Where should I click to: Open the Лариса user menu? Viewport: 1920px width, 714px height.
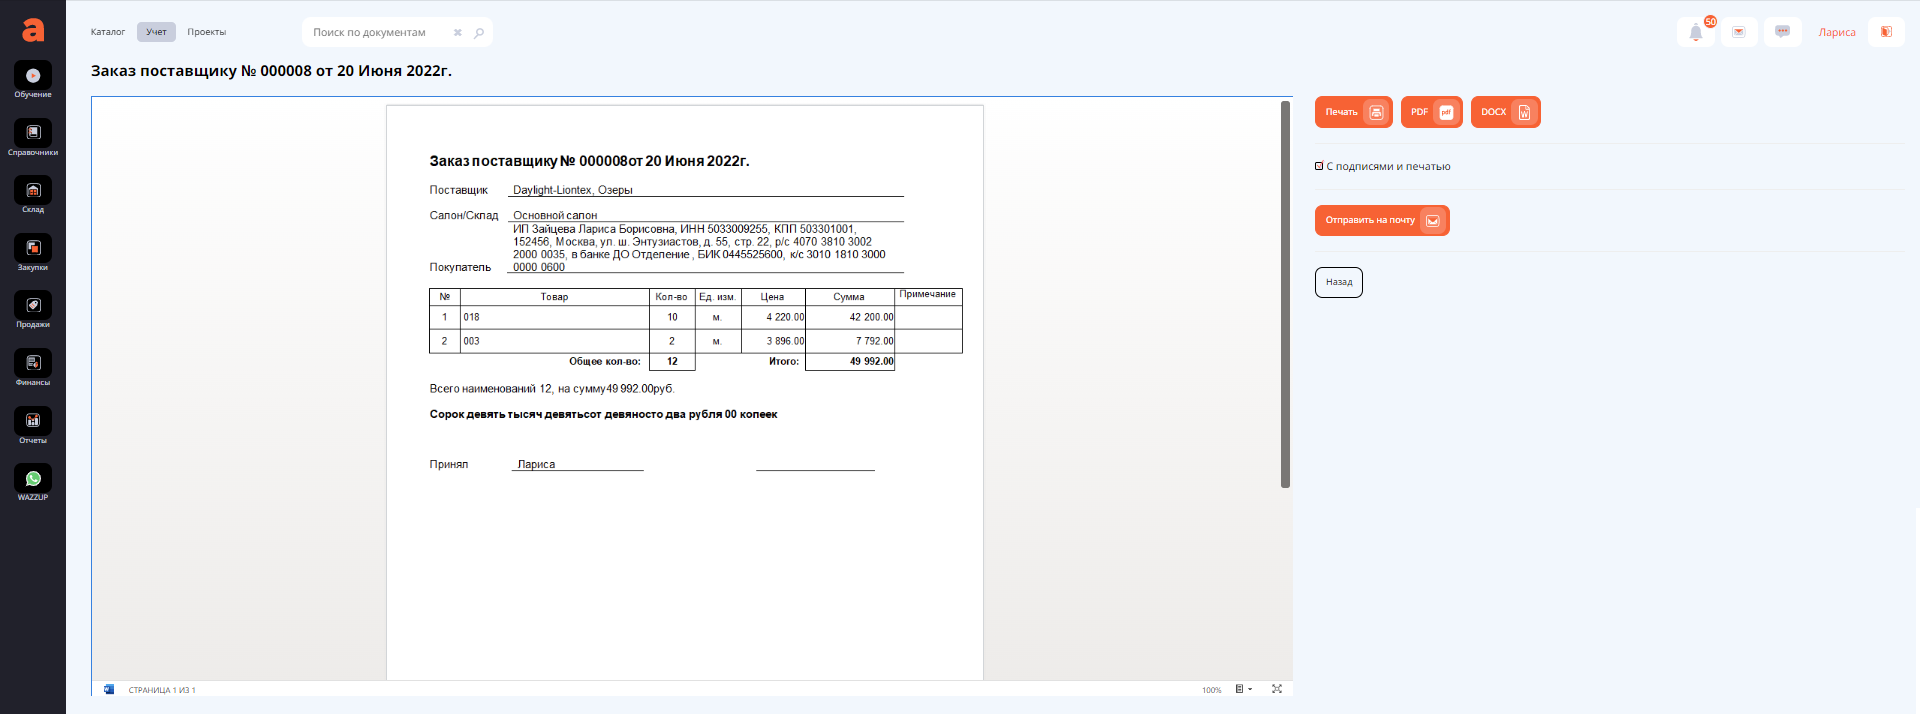(1836, 32)
